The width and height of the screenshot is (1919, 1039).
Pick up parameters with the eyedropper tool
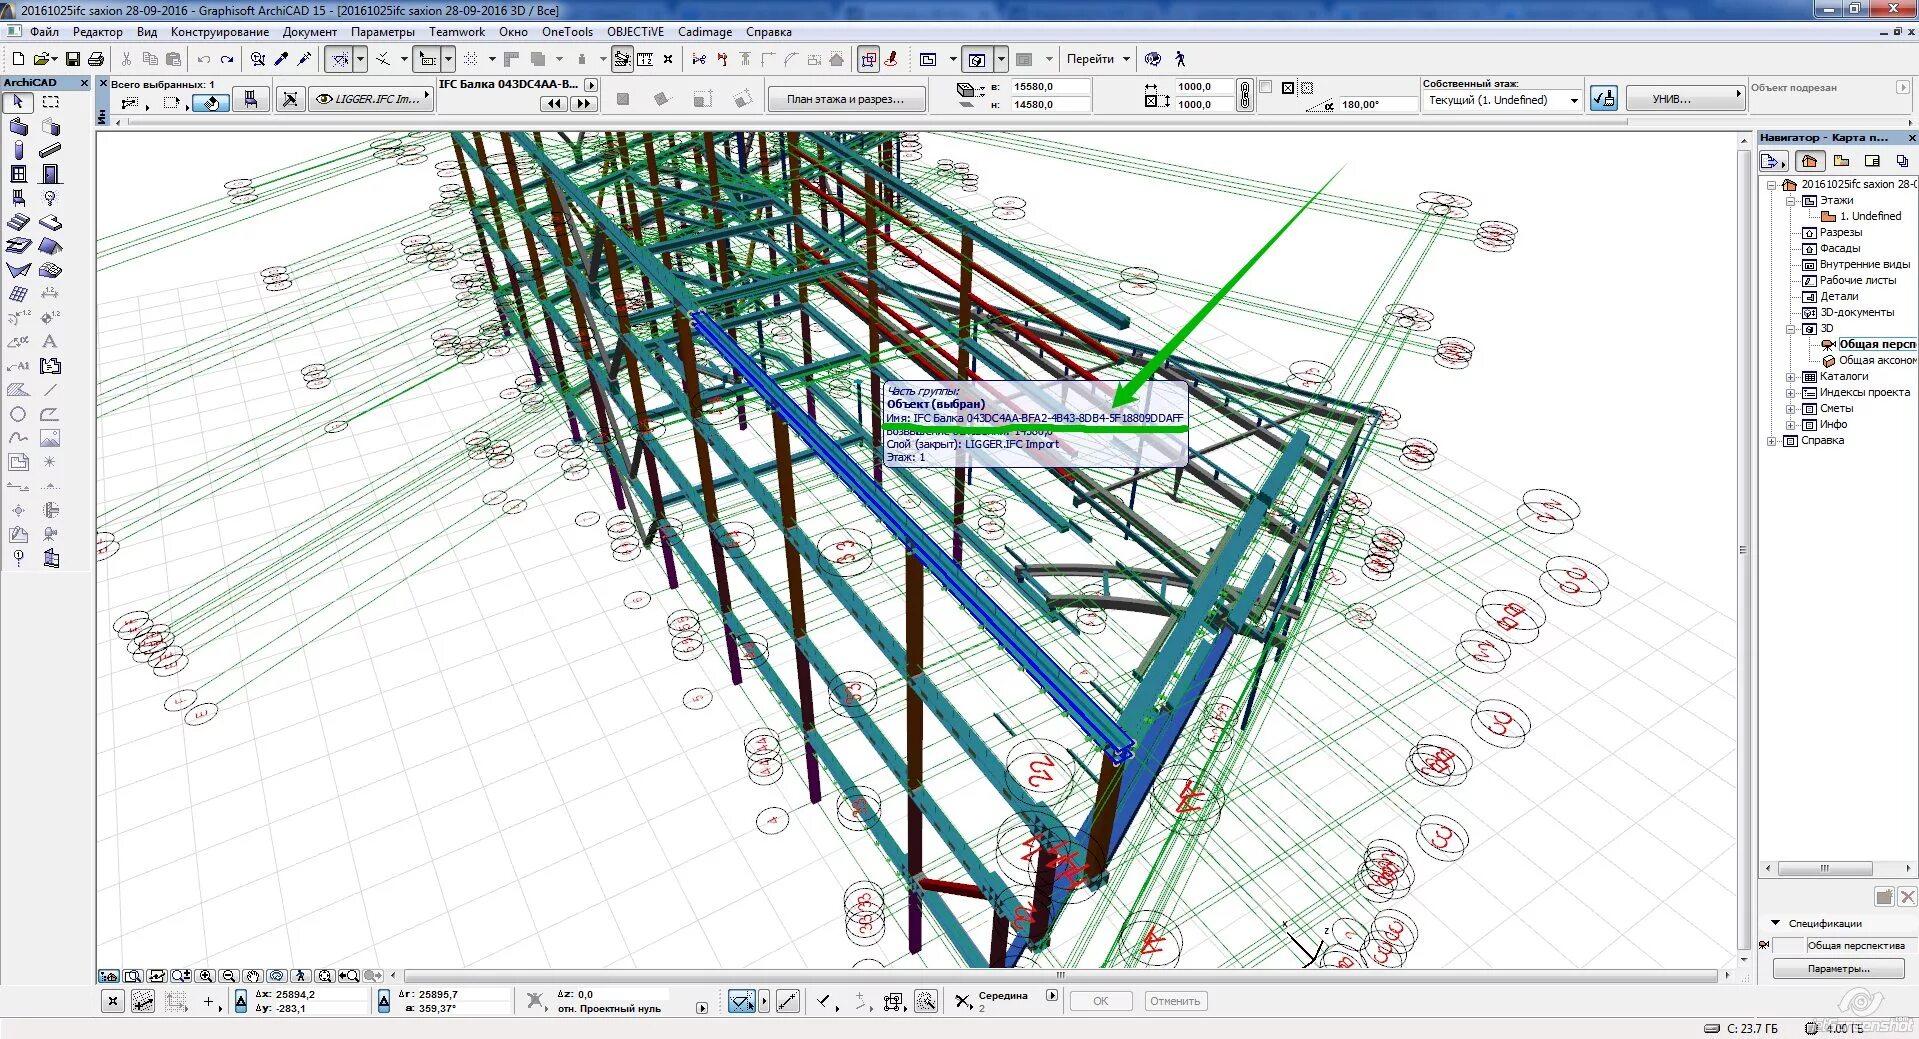click(282, 60)
